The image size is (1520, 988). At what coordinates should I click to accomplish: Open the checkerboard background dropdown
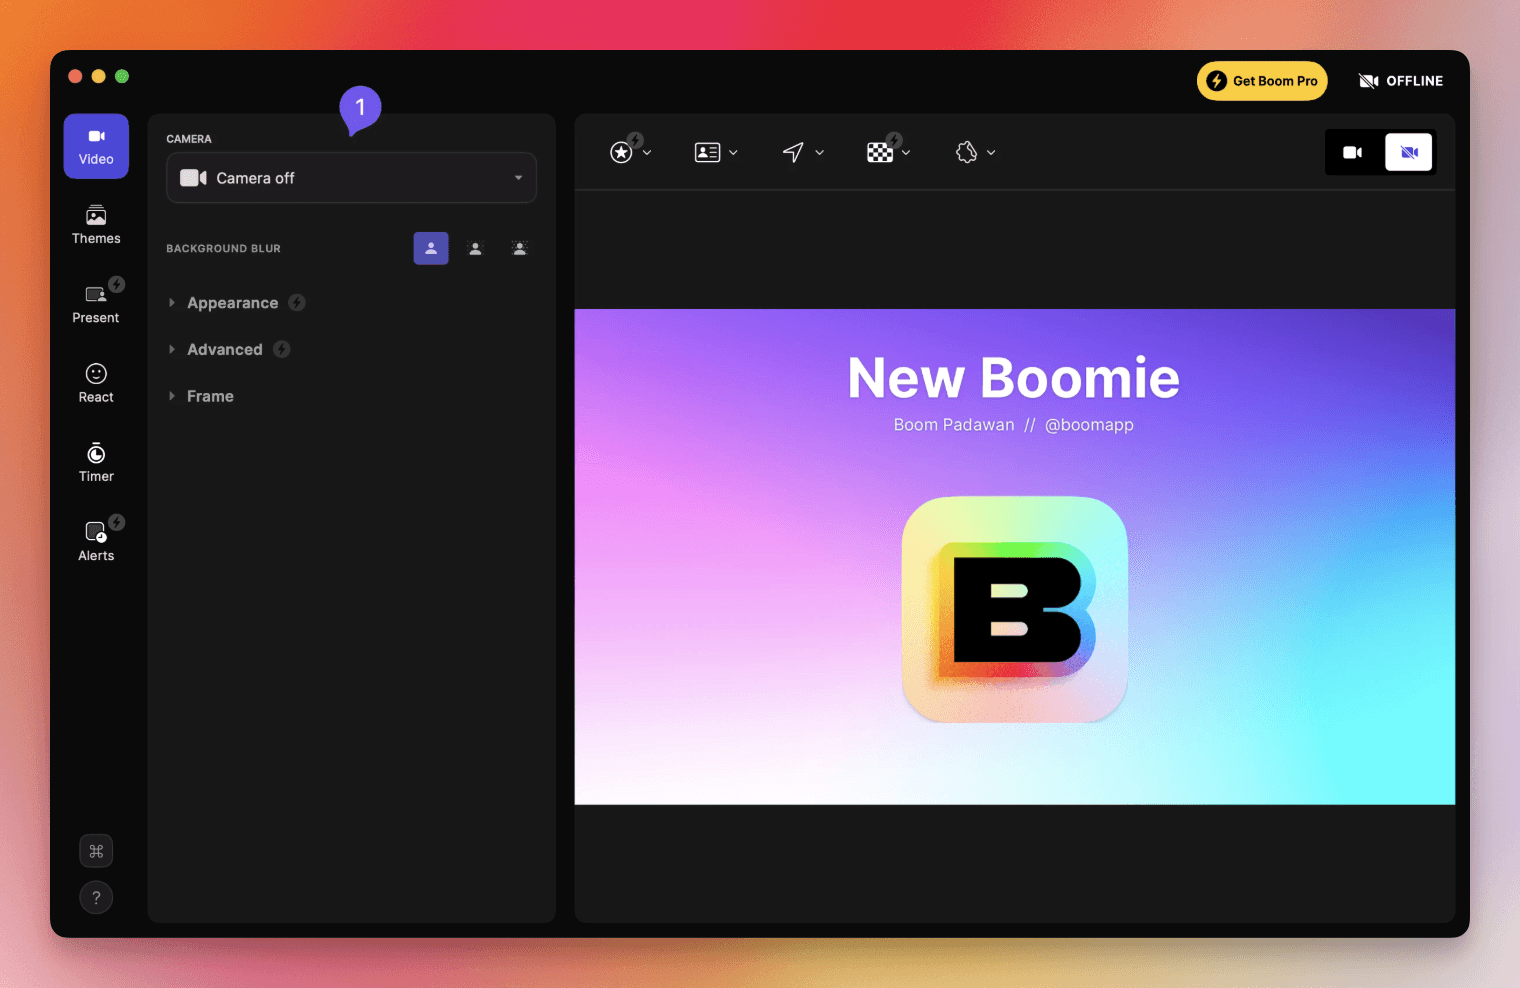(888, 151)
